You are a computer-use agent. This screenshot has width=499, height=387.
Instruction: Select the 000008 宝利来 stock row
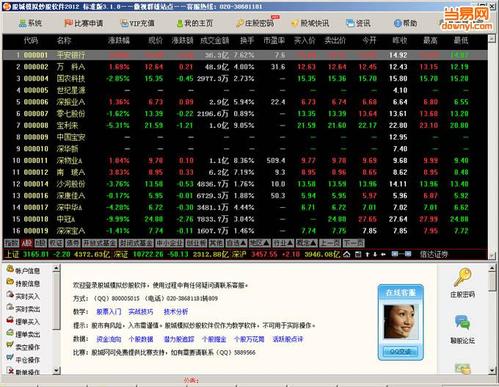click(x=245, y=125)
